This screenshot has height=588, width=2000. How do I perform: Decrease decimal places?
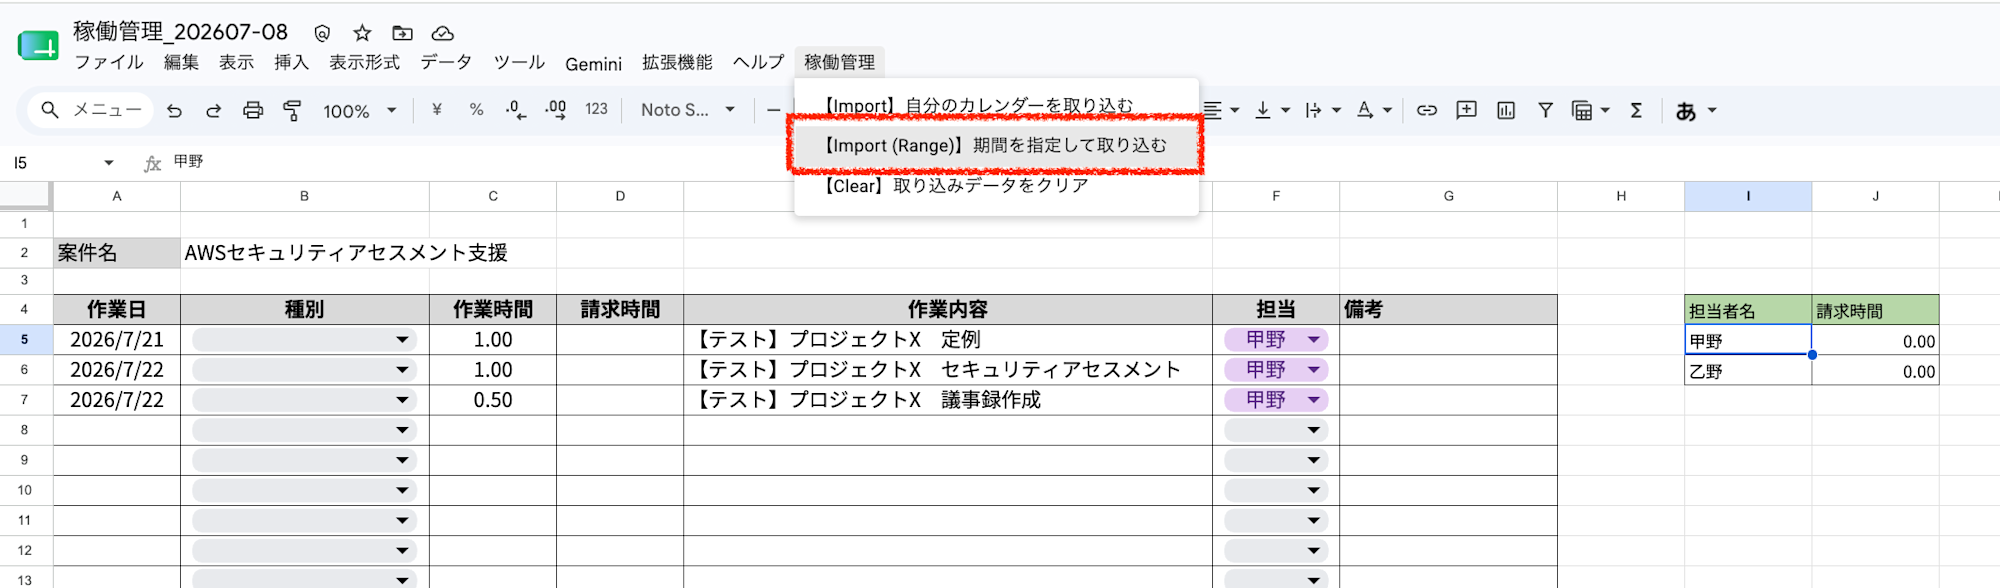[x=516, y=110]
